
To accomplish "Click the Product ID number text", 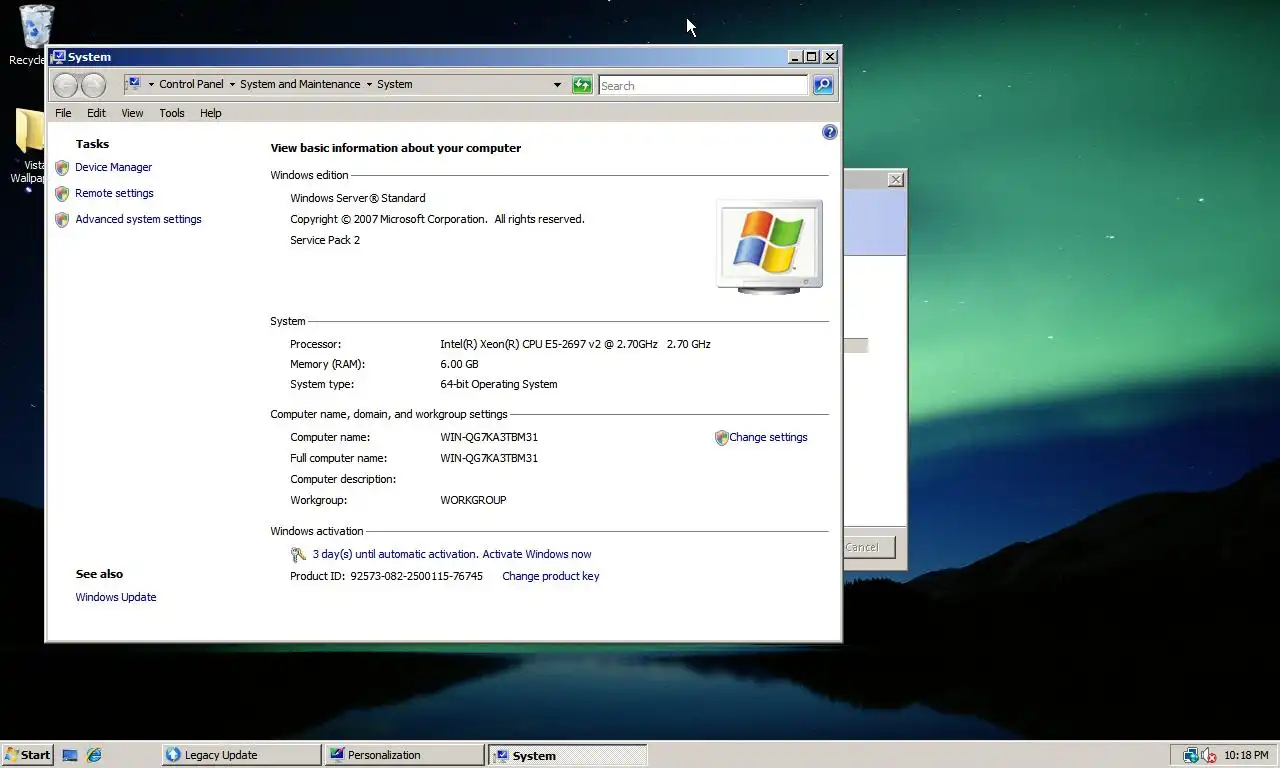I will [416, 576].
